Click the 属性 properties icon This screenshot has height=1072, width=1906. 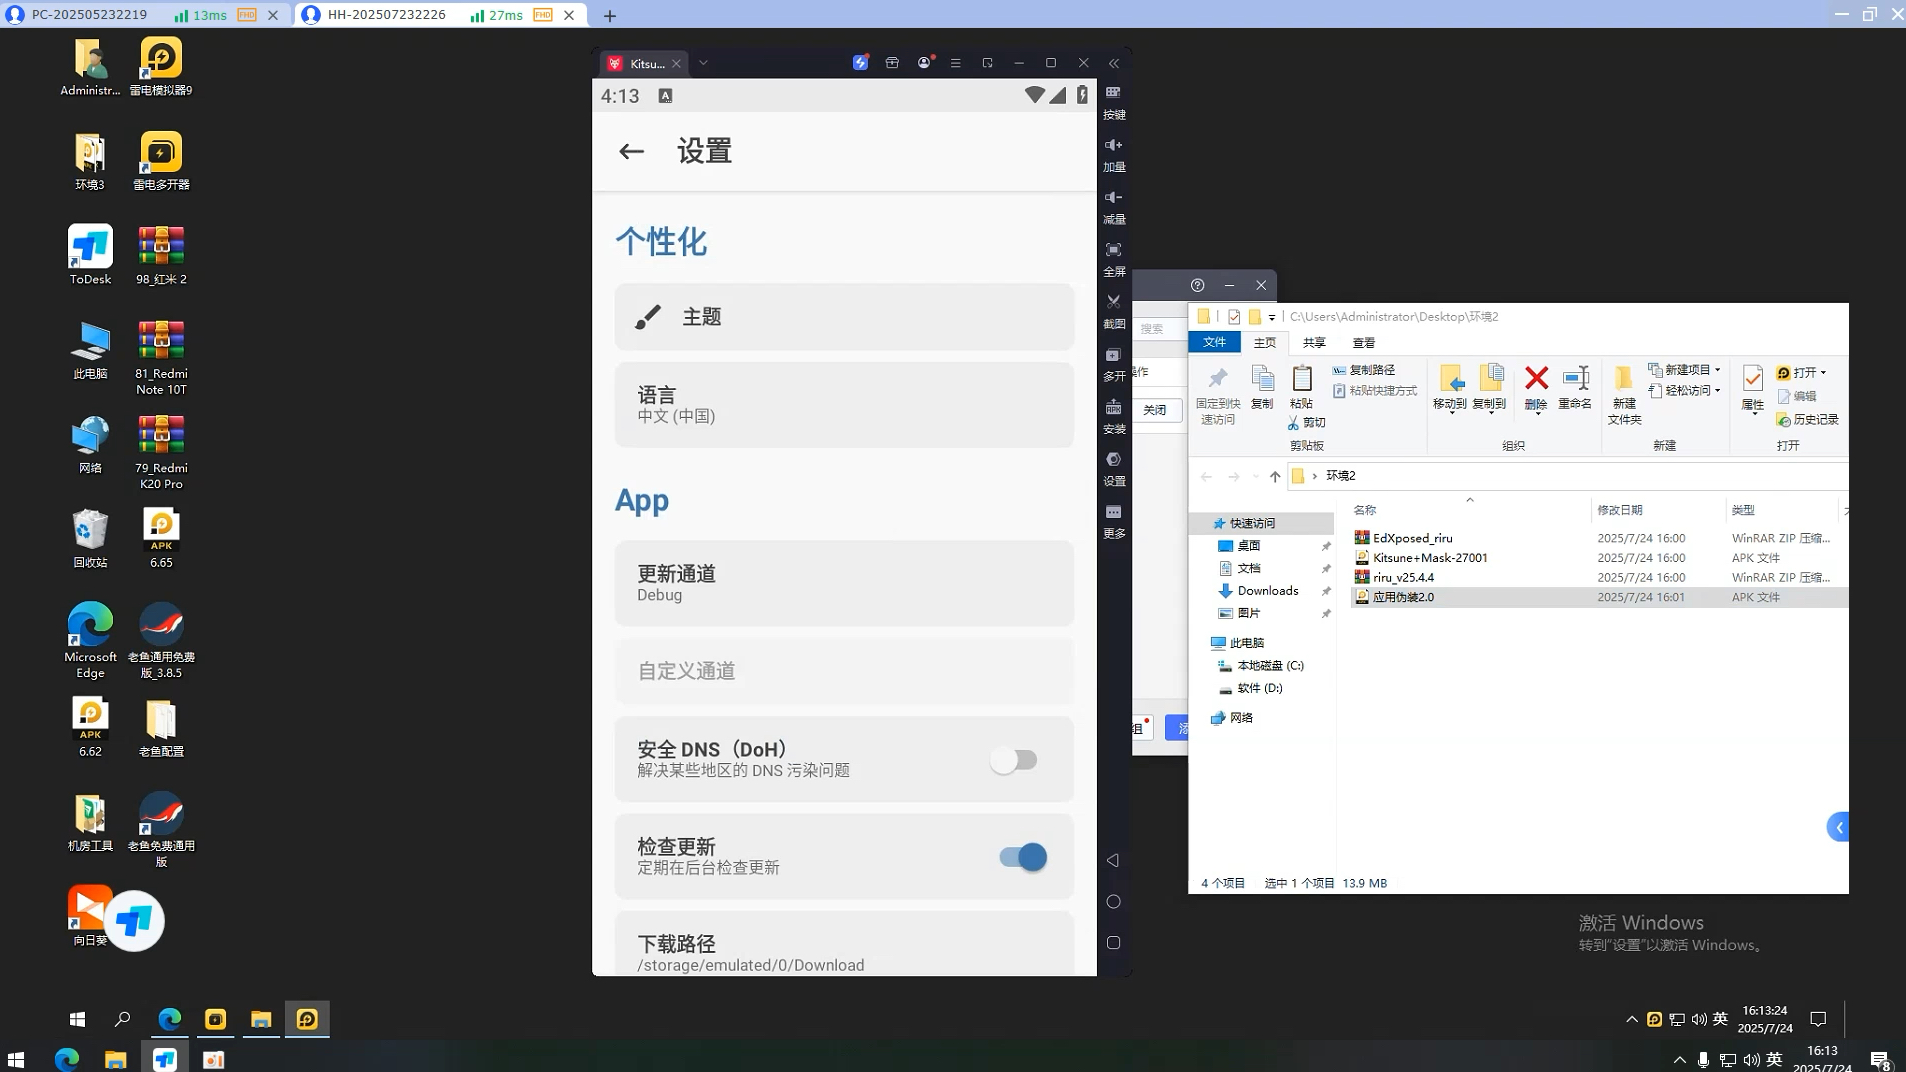[x=1752, y=380]
